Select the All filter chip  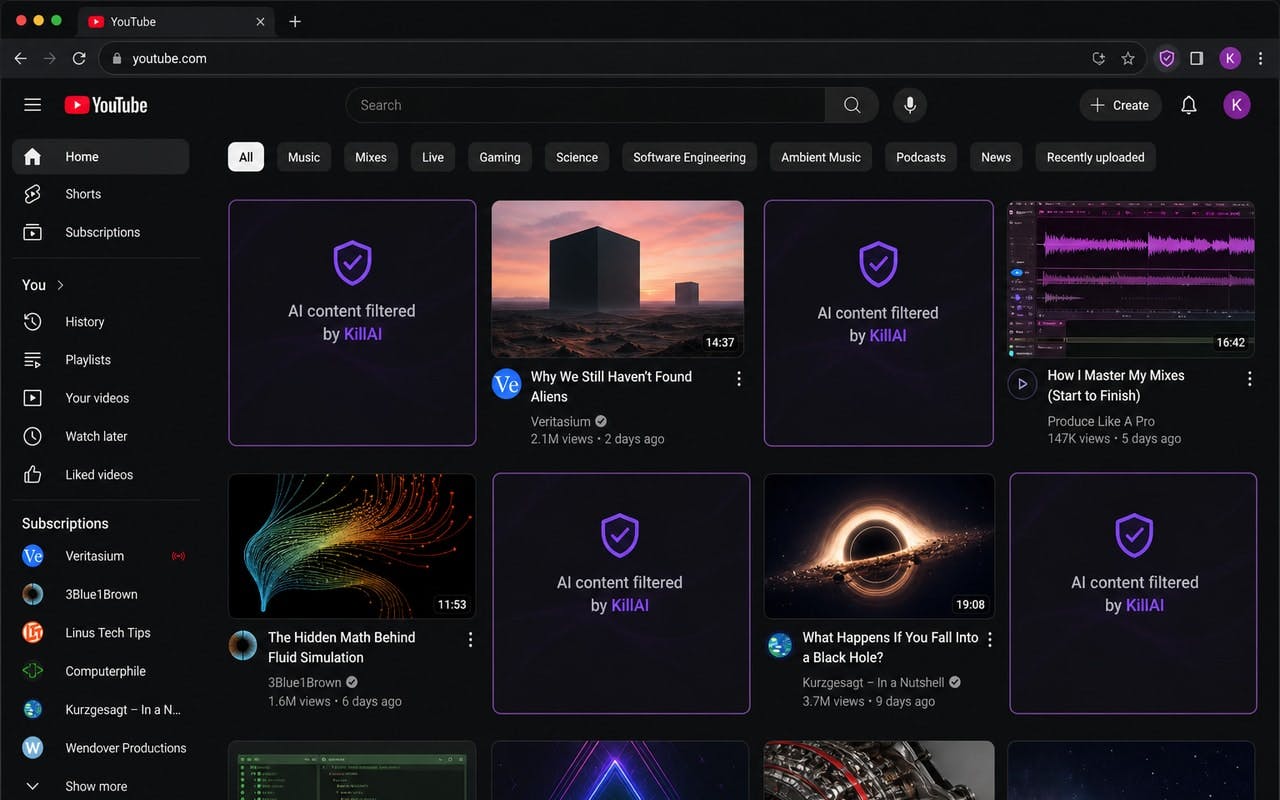point(246,157)
